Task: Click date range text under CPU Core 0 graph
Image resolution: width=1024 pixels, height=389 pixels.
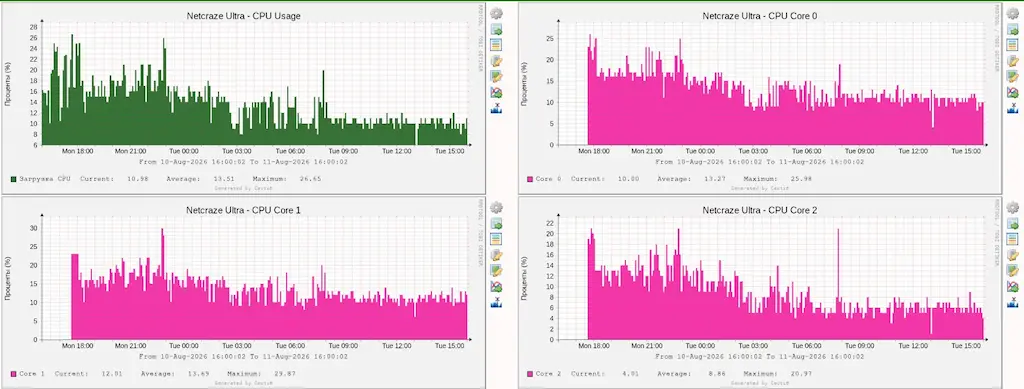Action: click(x=760, y=162)
